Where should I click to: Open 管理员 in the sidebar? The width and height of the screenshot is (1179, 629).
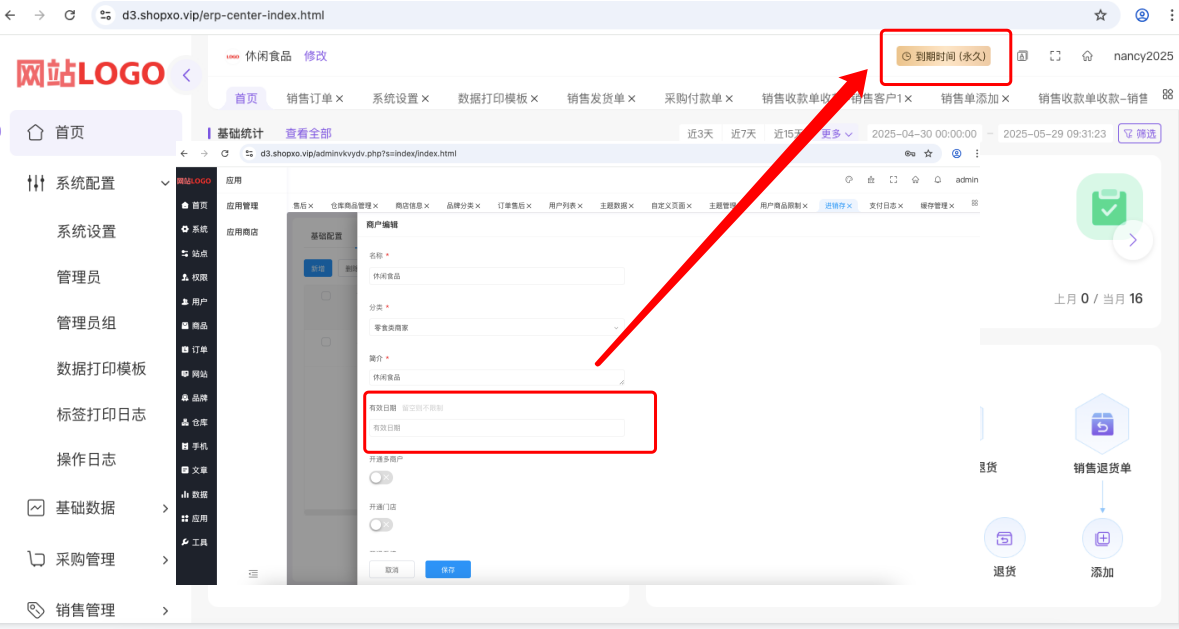coord(78,277)
